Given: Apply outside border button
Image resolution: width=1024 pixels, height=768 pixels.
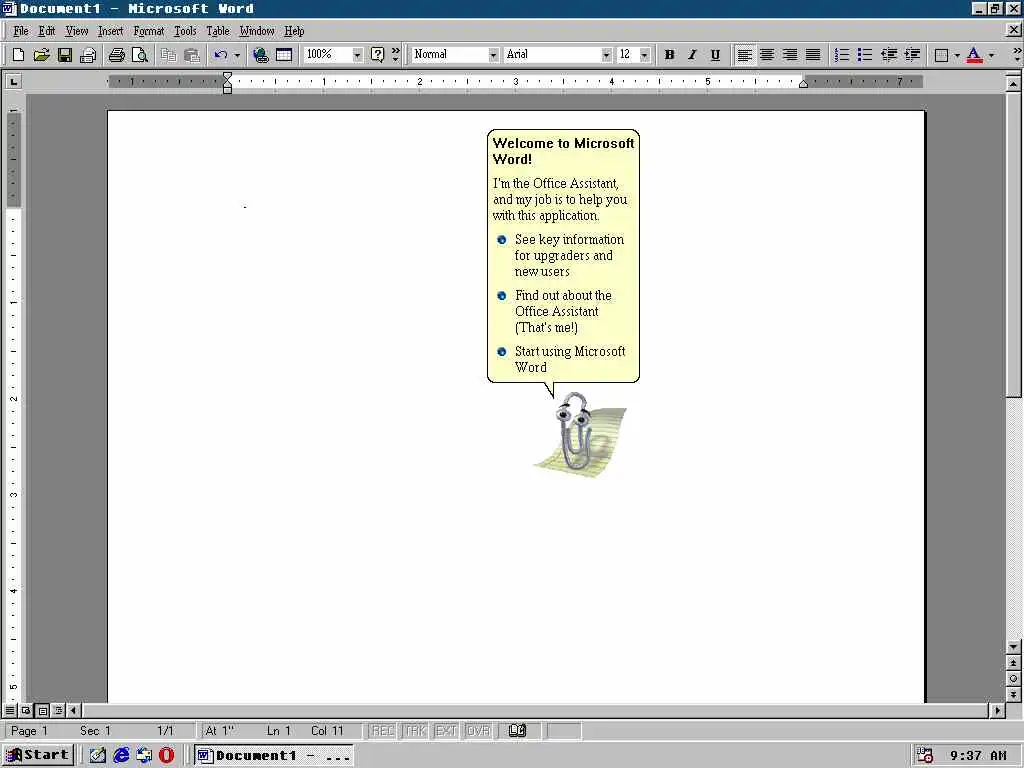Looking at the screenshot, I should coord(941,55).
